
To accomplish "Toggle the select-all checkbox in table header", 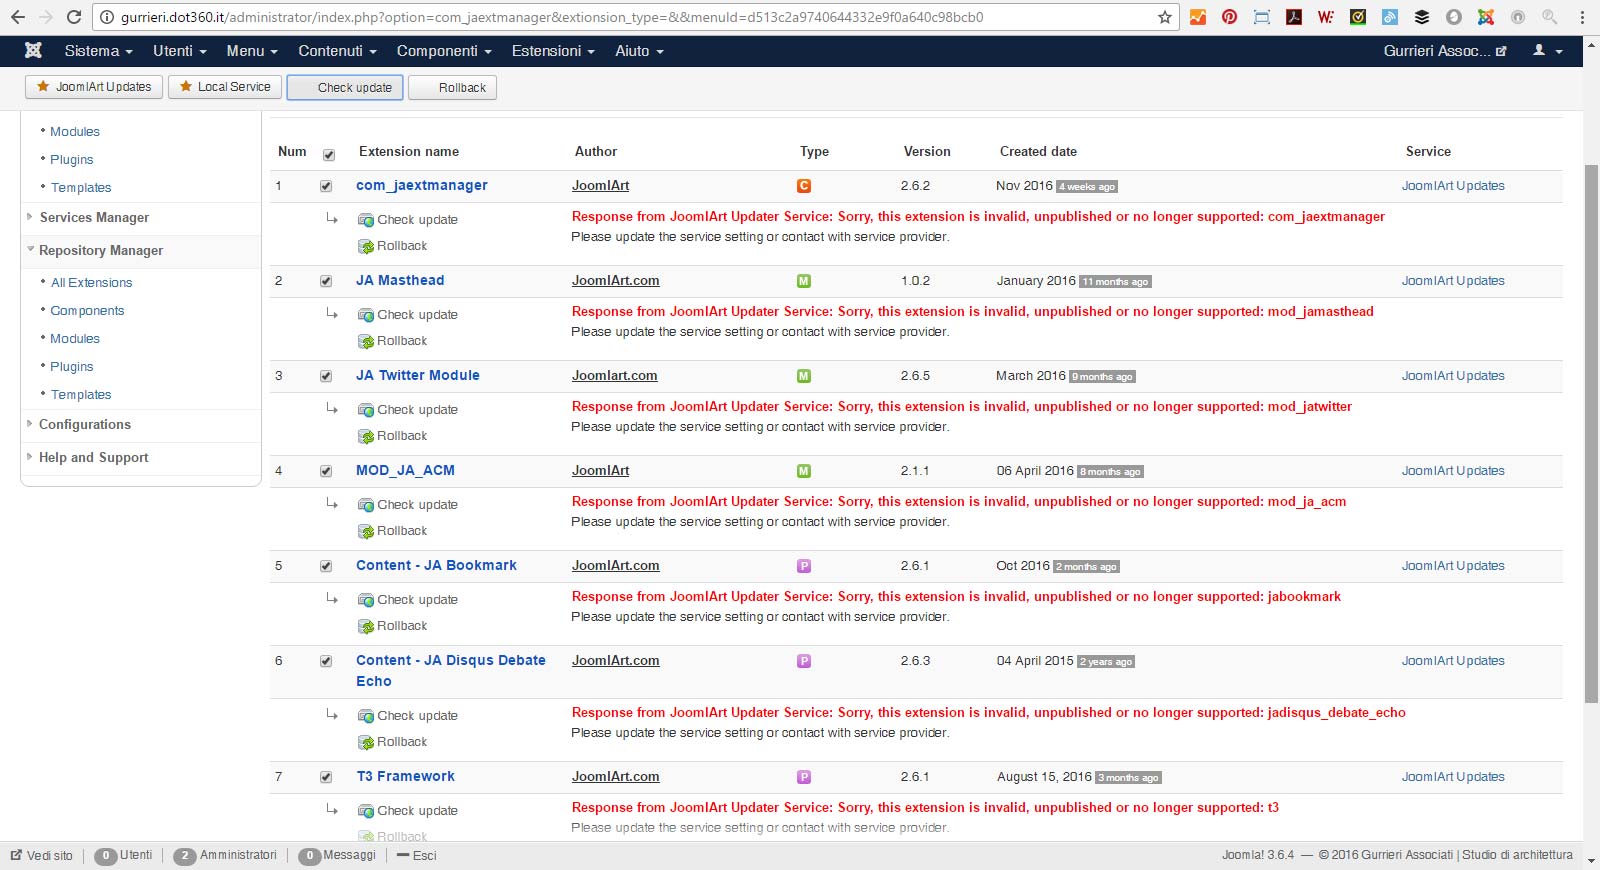I will tap(328, 154).
